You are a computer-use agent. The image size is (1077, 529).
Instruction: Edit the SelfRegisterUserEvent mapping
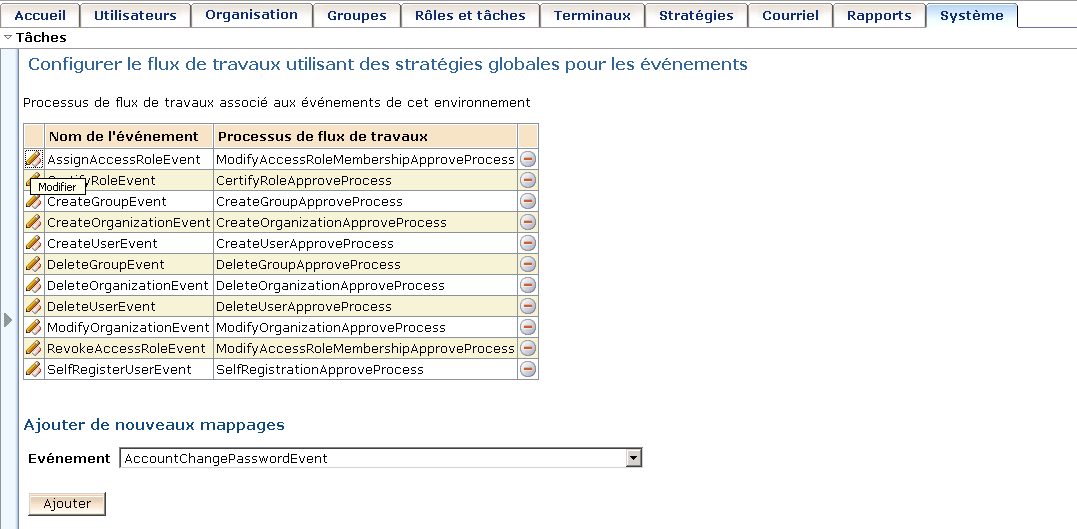click(x=33, y=369)
